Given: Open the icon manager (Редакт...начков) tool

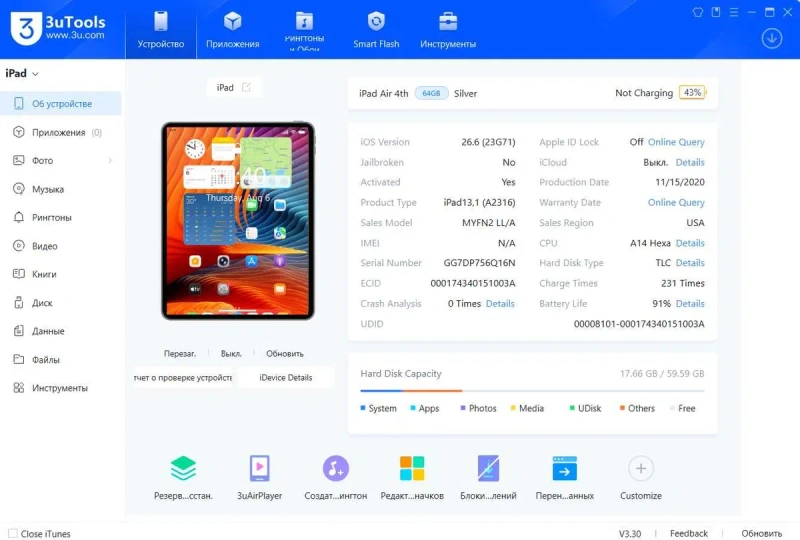Looking at the screenshot, I should click(412, 477).
